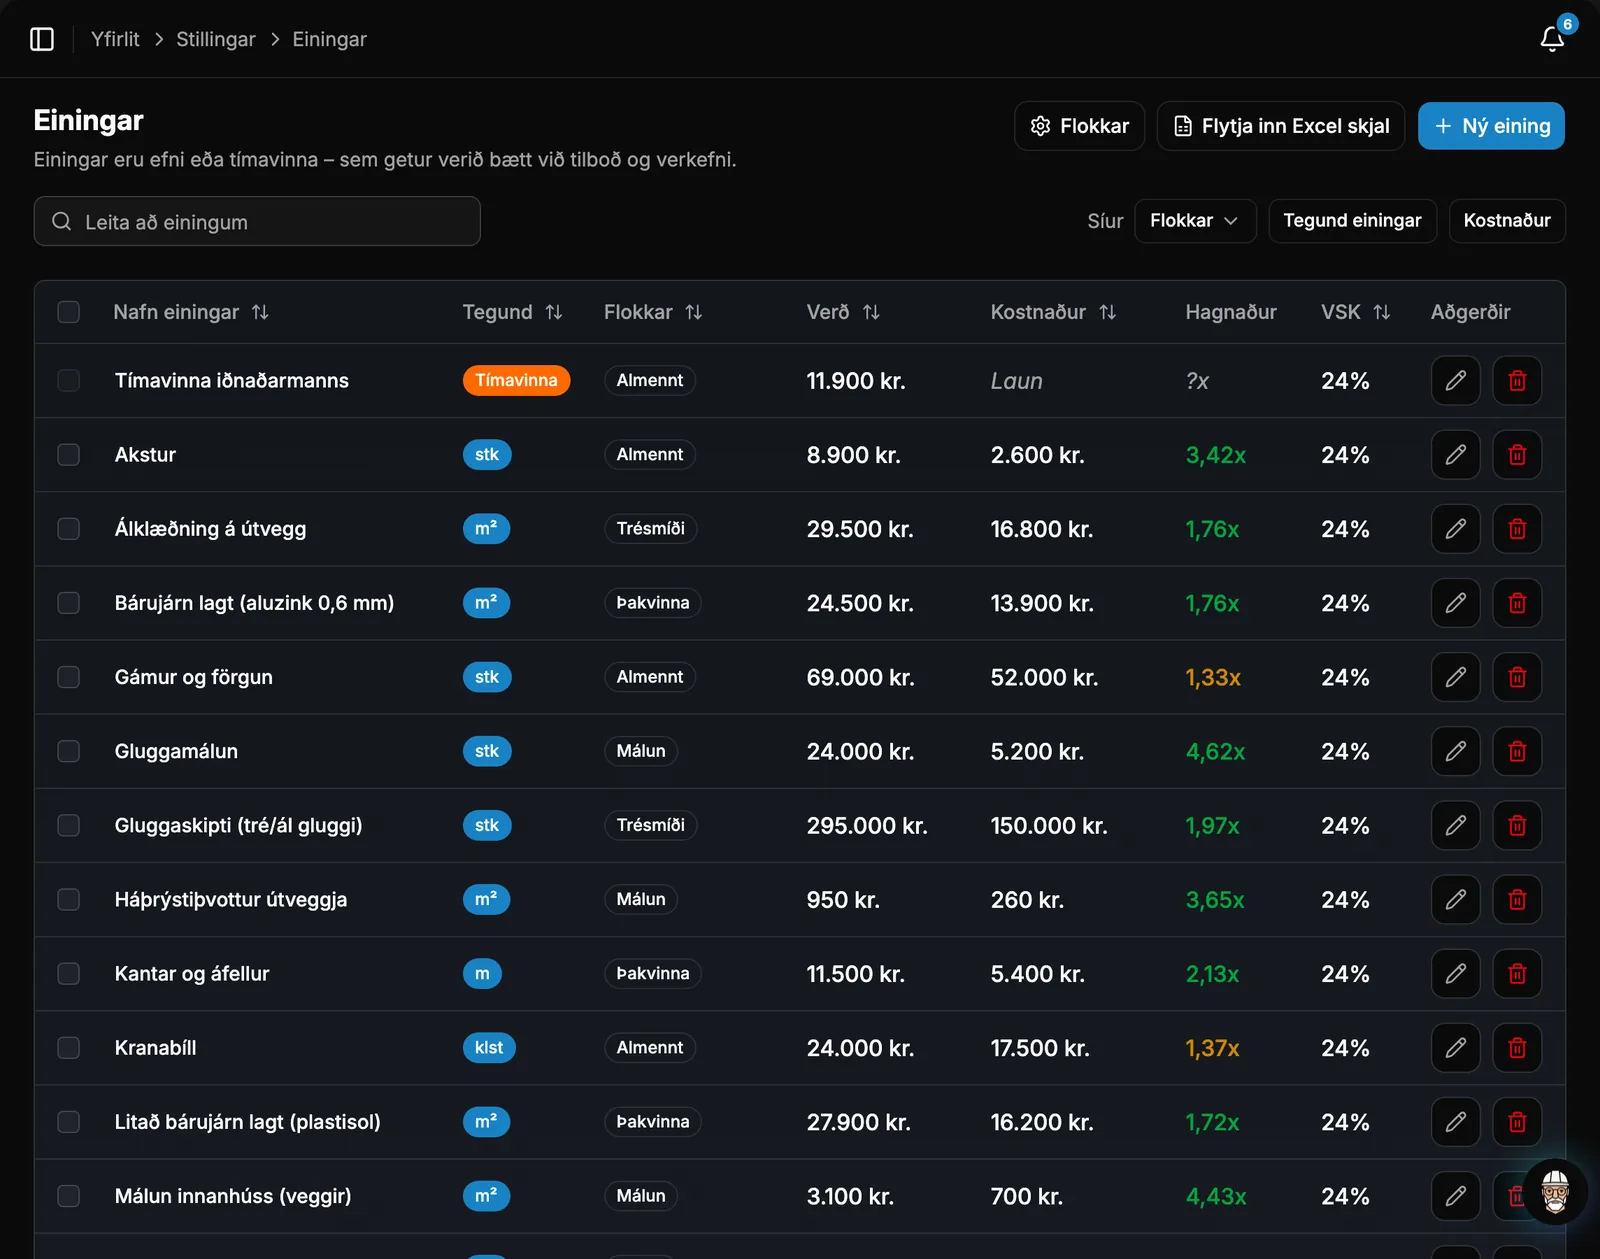This screenshot has width=1600, height=1259.
Task: Edit Álklæðning á útvegg via pencil icon
Action: click(1455, 529)
